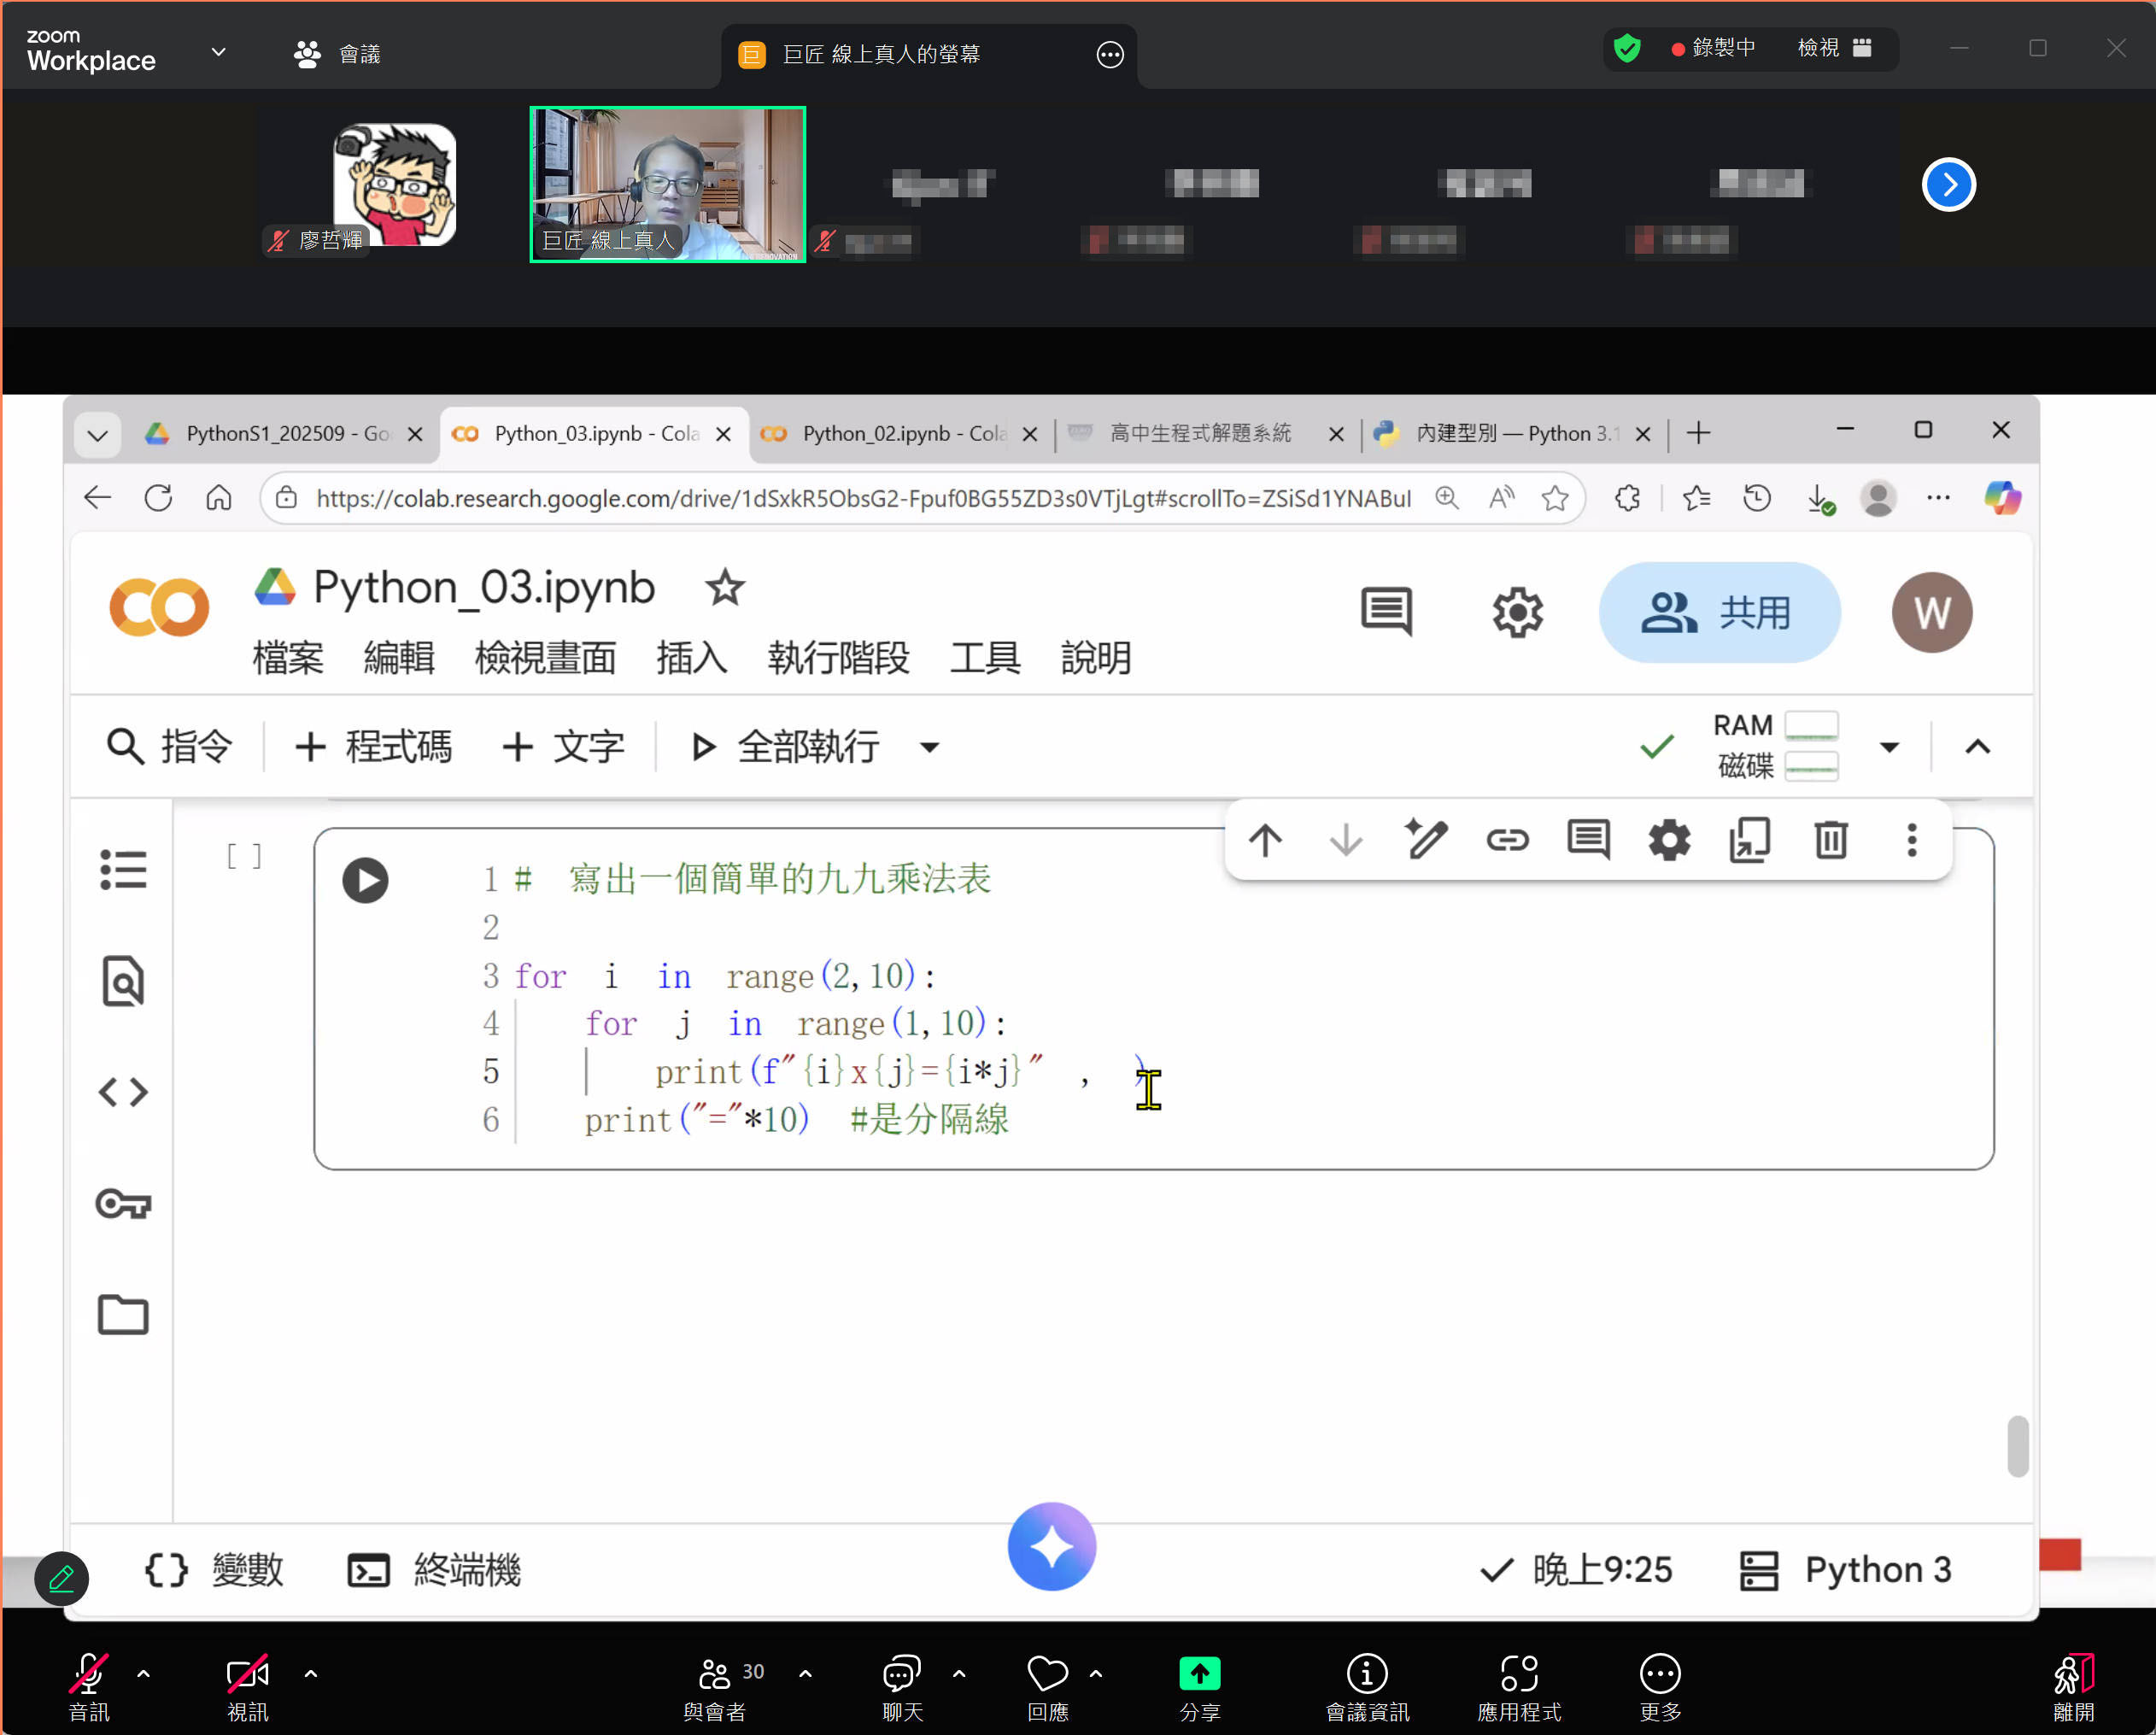
Task: Click the RAM usage indicator bar
Action: click(1811, 726)
